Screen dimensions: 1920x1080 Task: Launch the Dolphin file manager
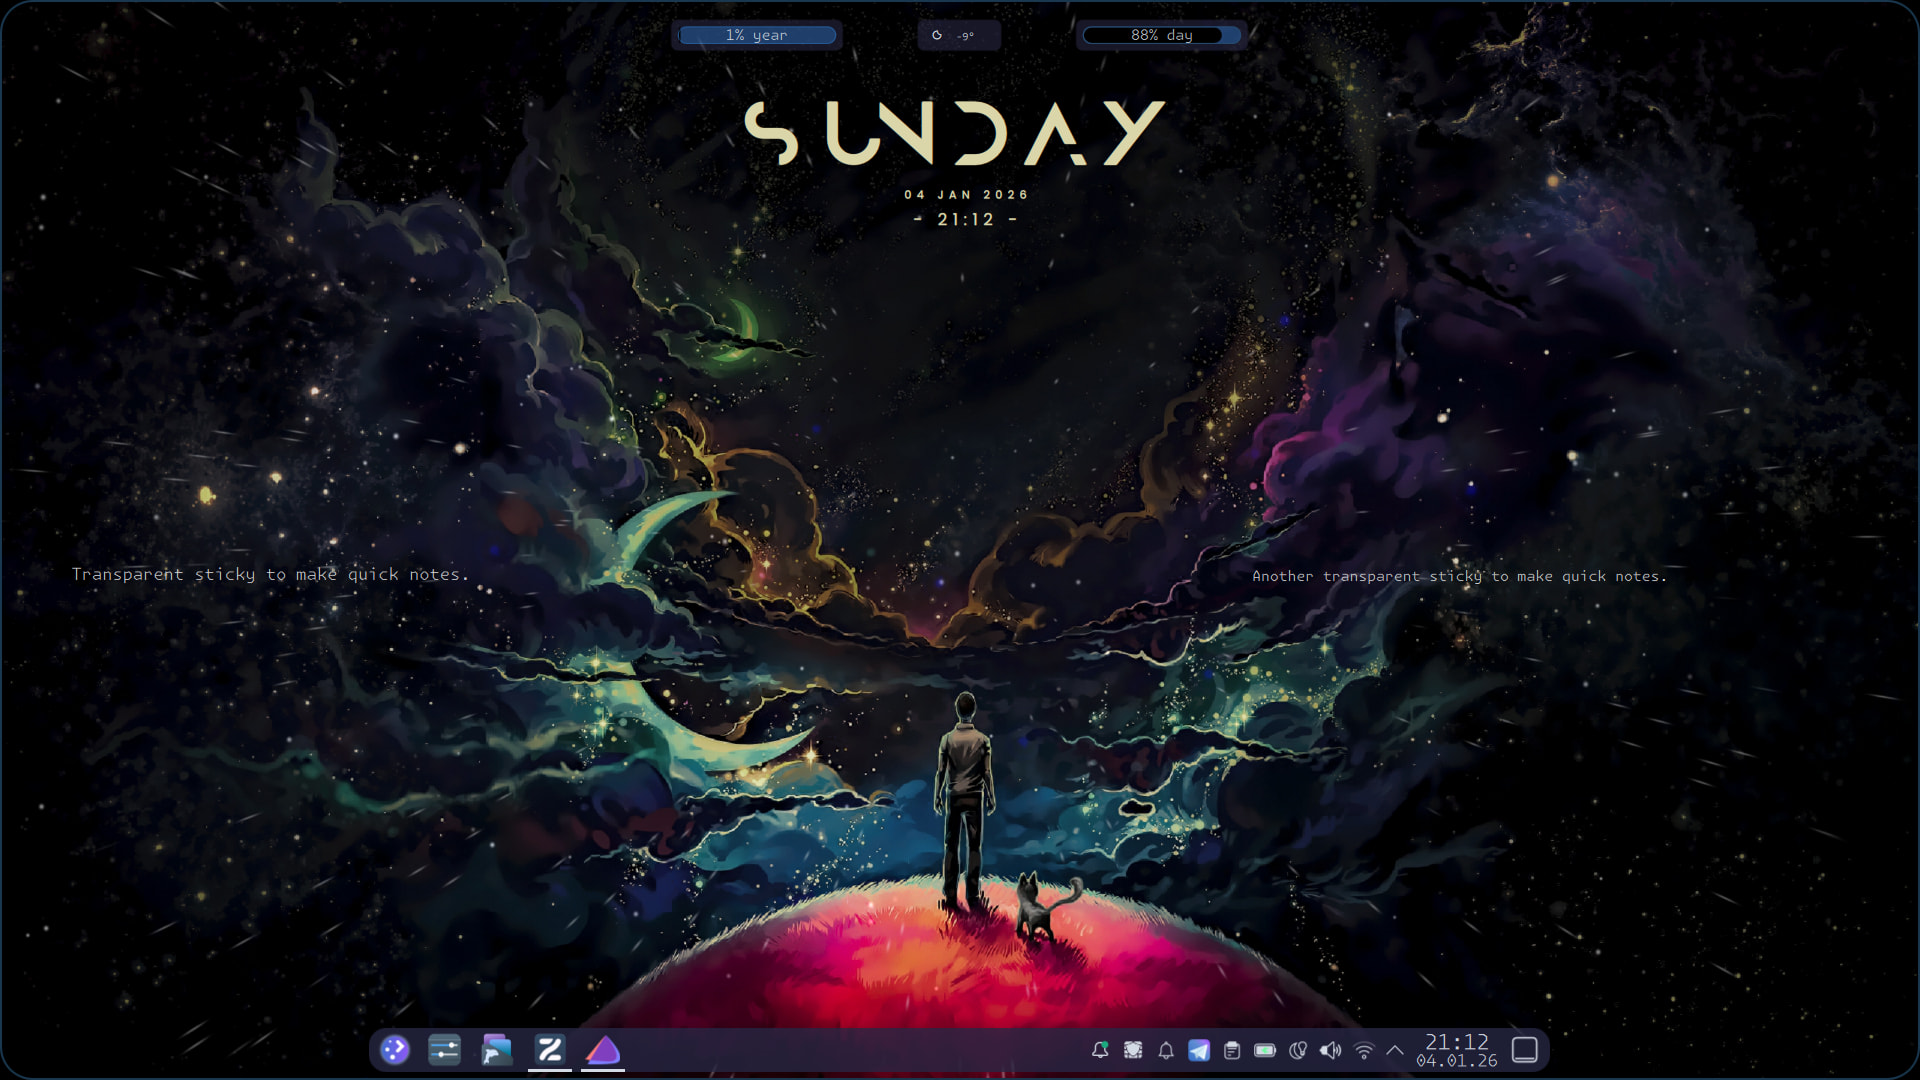tap(497, 1050)
